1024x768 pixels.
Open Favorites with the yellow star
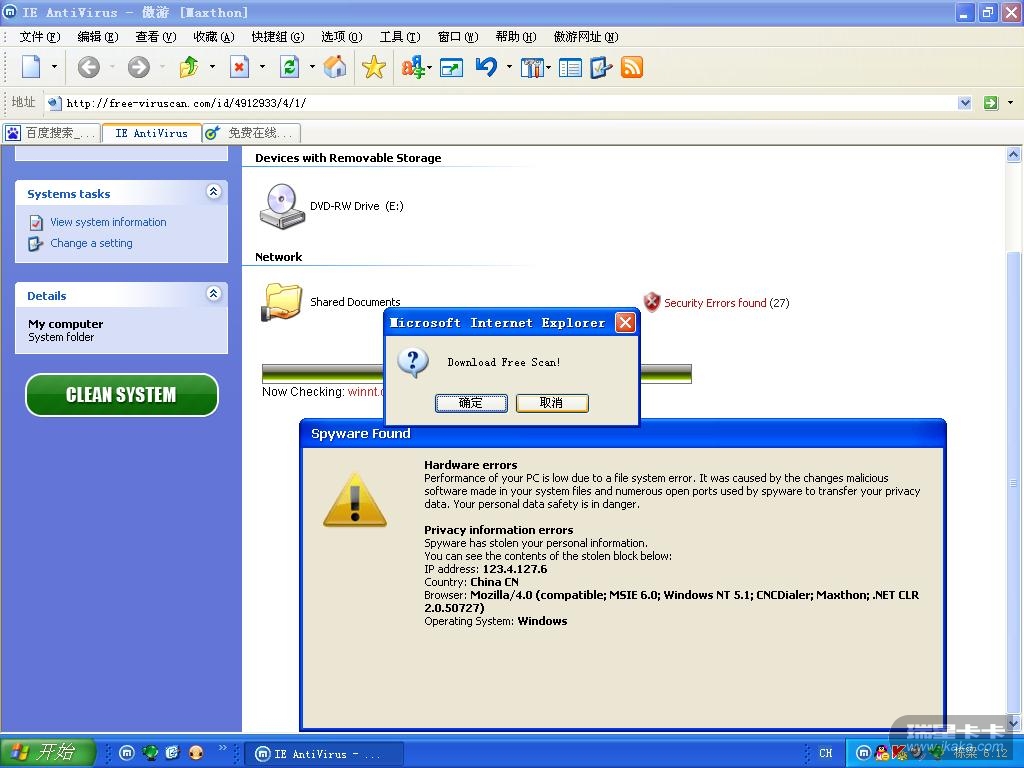pyautogui.click(x=374, y=67)
